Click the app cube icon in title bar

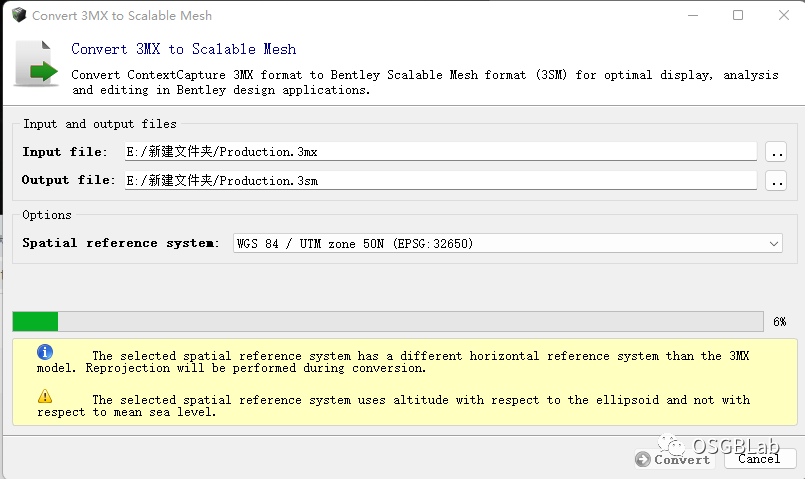coord(19,16)
